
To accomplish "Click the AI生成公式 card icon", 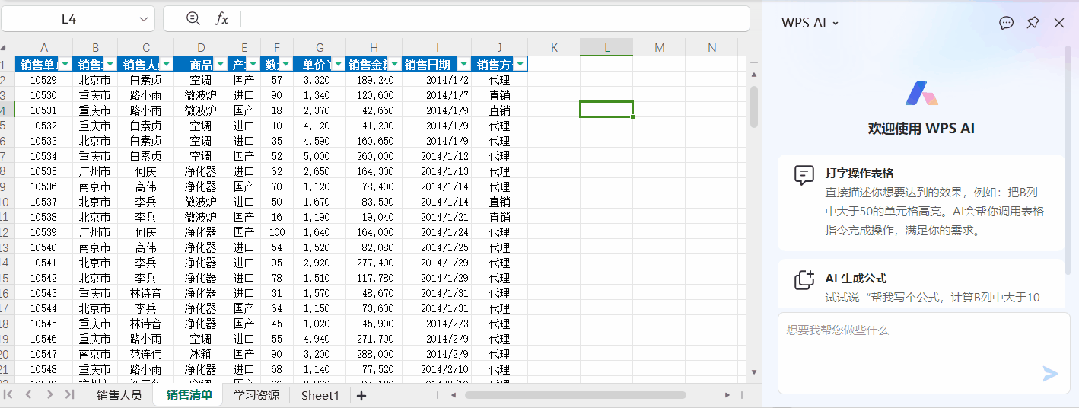I will tap(804, 279).
